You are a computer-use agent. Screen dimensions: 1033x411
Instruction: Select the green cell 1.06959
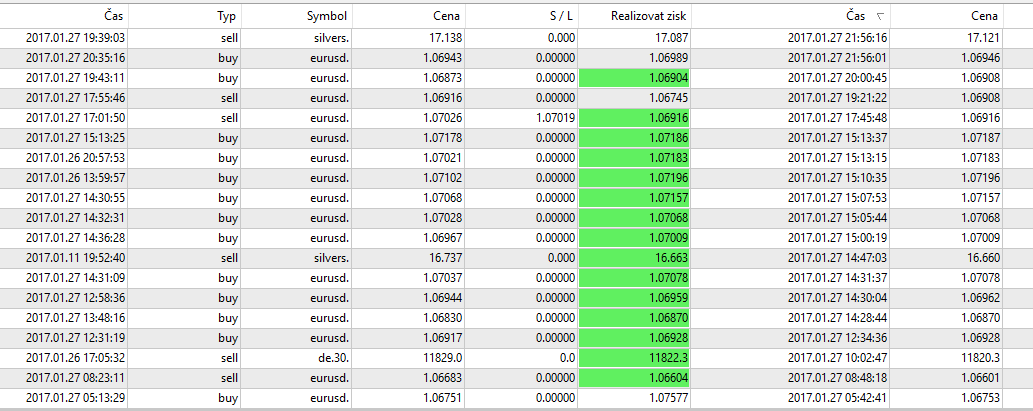[x=634, y=299]
